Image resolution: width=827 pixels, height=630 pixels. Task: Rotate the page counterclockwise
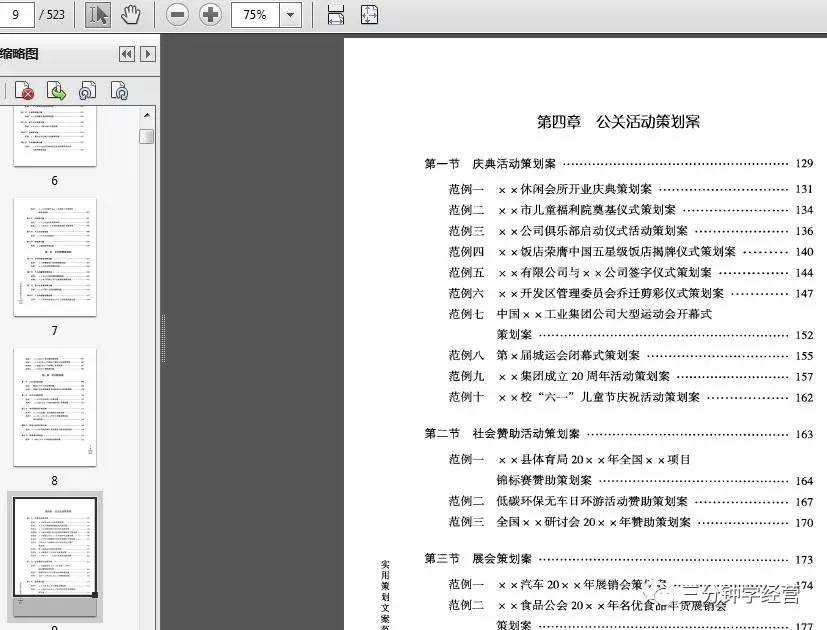[87, 90]
